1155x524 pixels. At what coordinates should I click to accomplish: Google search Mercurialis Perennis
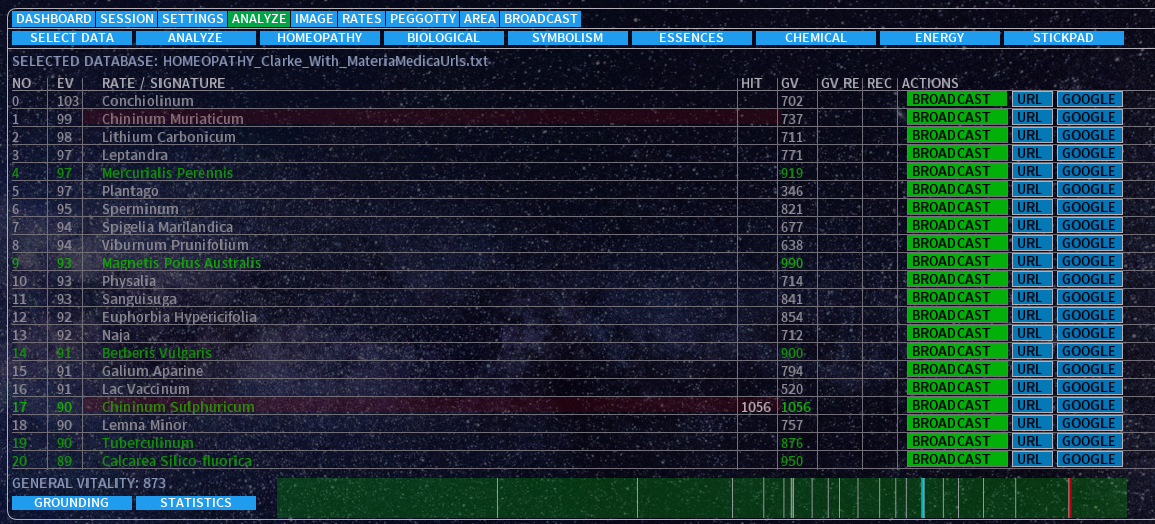[1089, 171]
